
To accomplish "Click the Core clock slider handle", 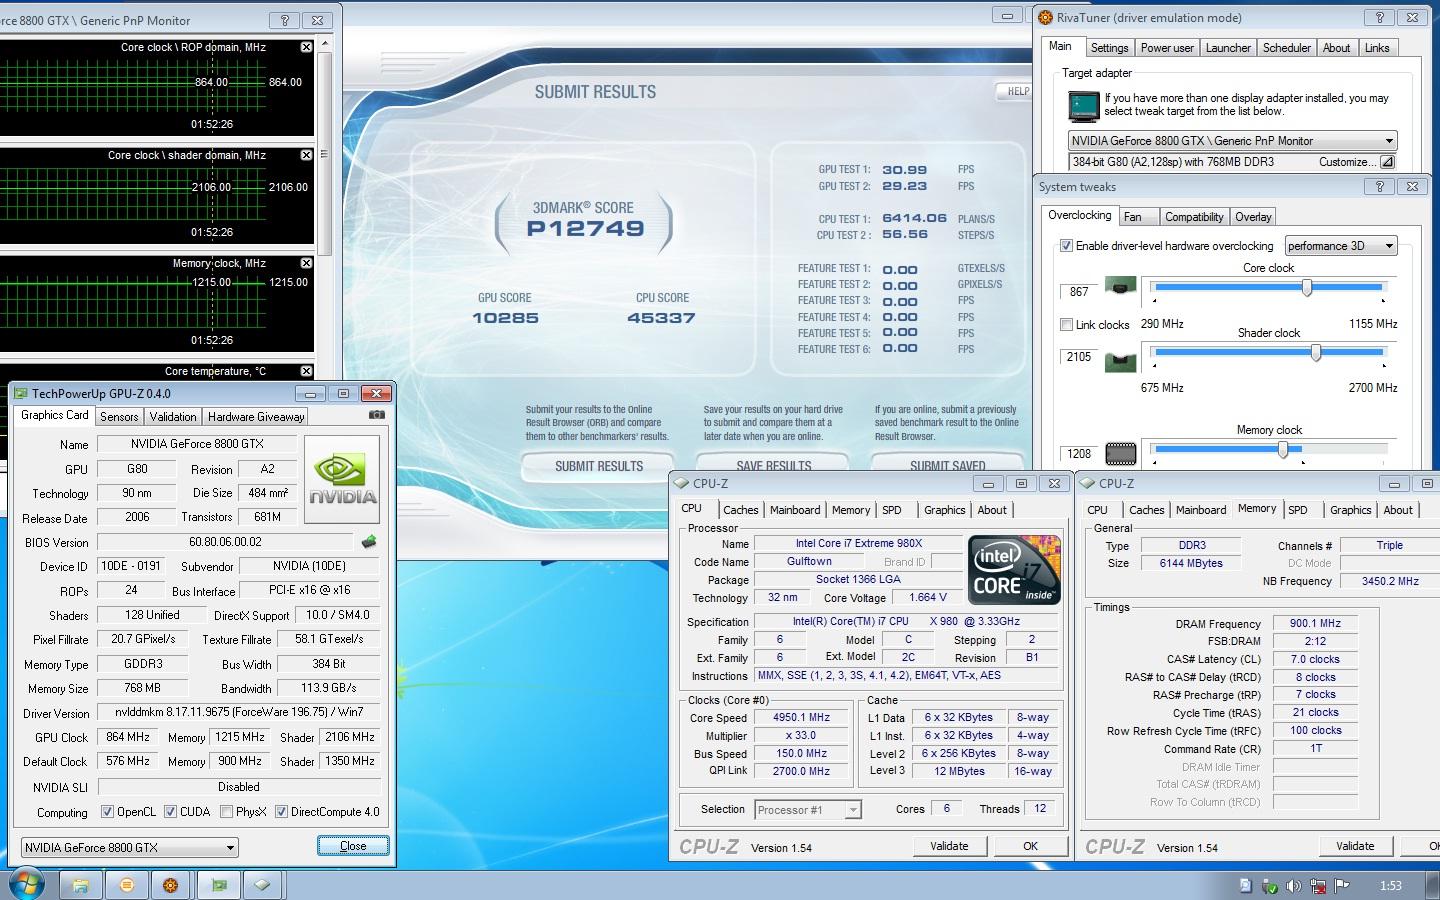I will (x=1307, y=288).
